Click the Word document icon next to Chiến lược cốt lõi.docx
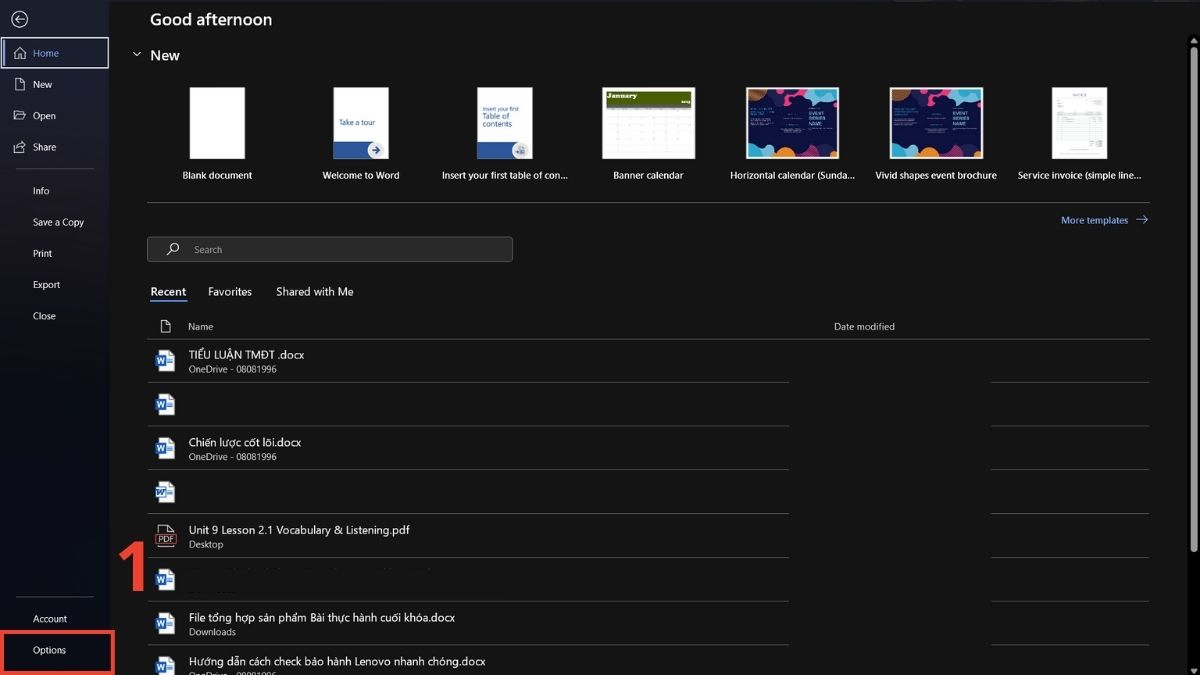The height and width of the screenshot is (675, 1200). 164,448
